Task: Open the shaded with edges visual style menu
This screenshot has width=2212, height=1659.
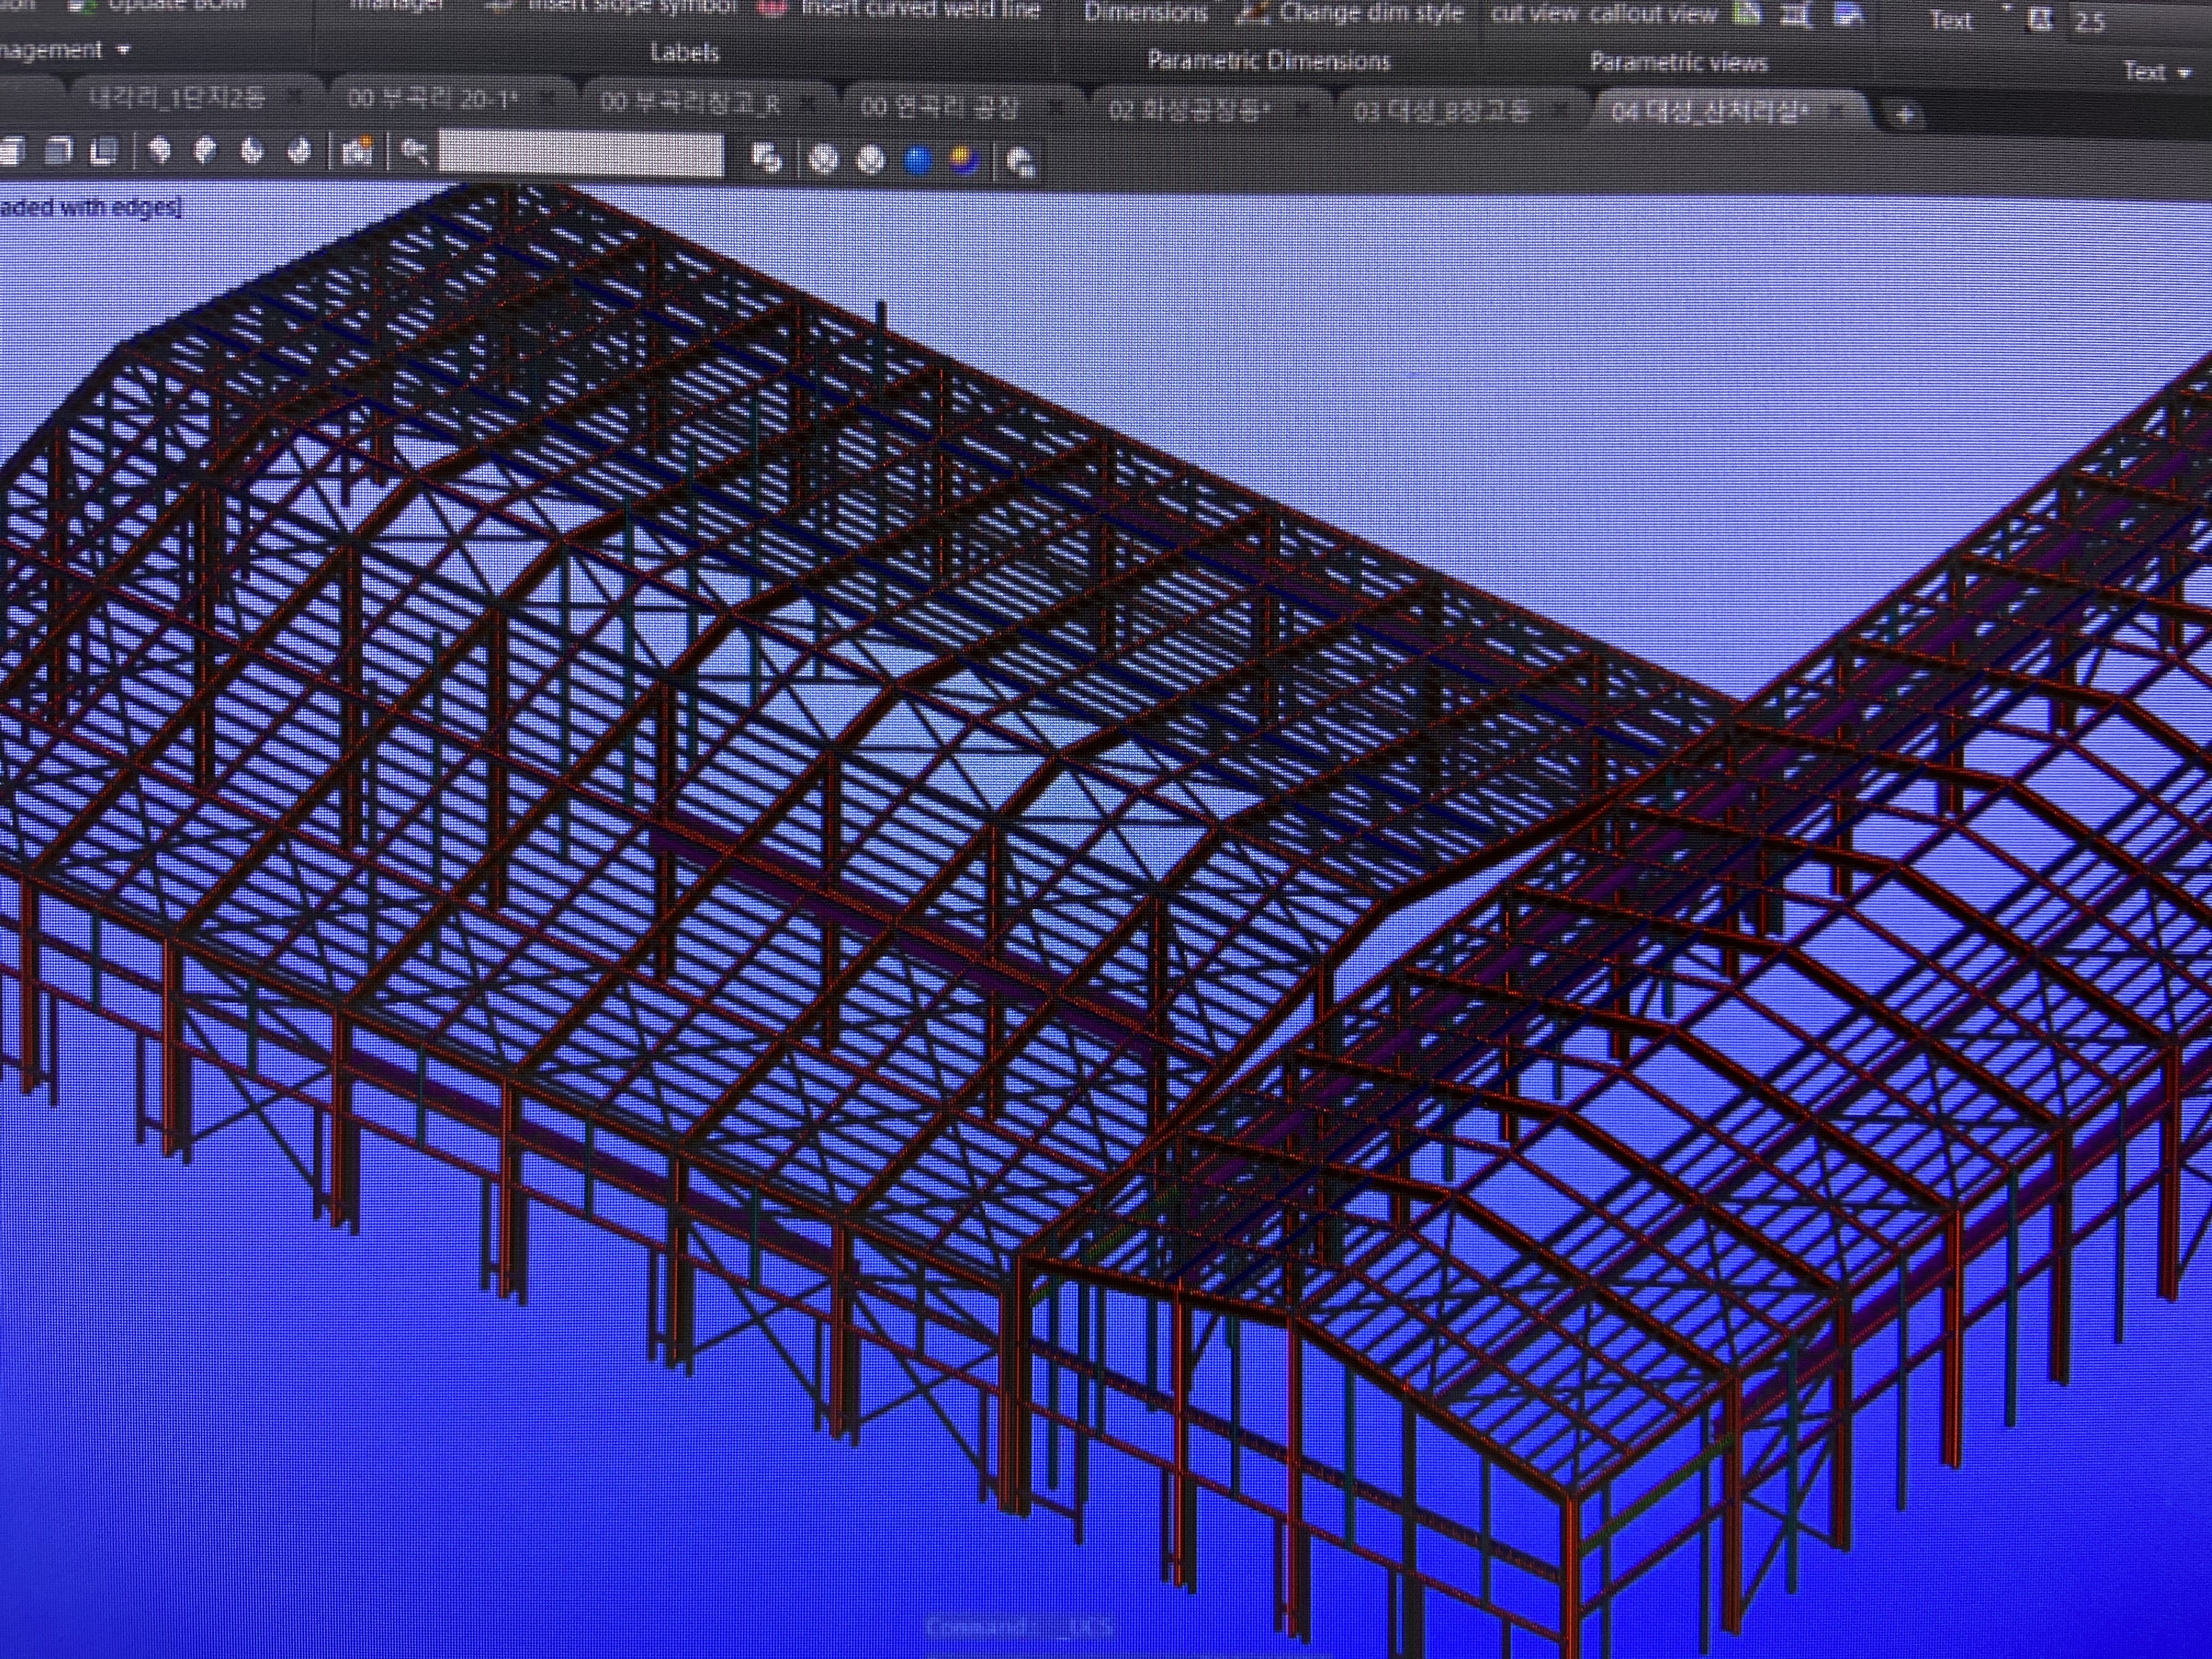Action: click(x=91, y=208)
